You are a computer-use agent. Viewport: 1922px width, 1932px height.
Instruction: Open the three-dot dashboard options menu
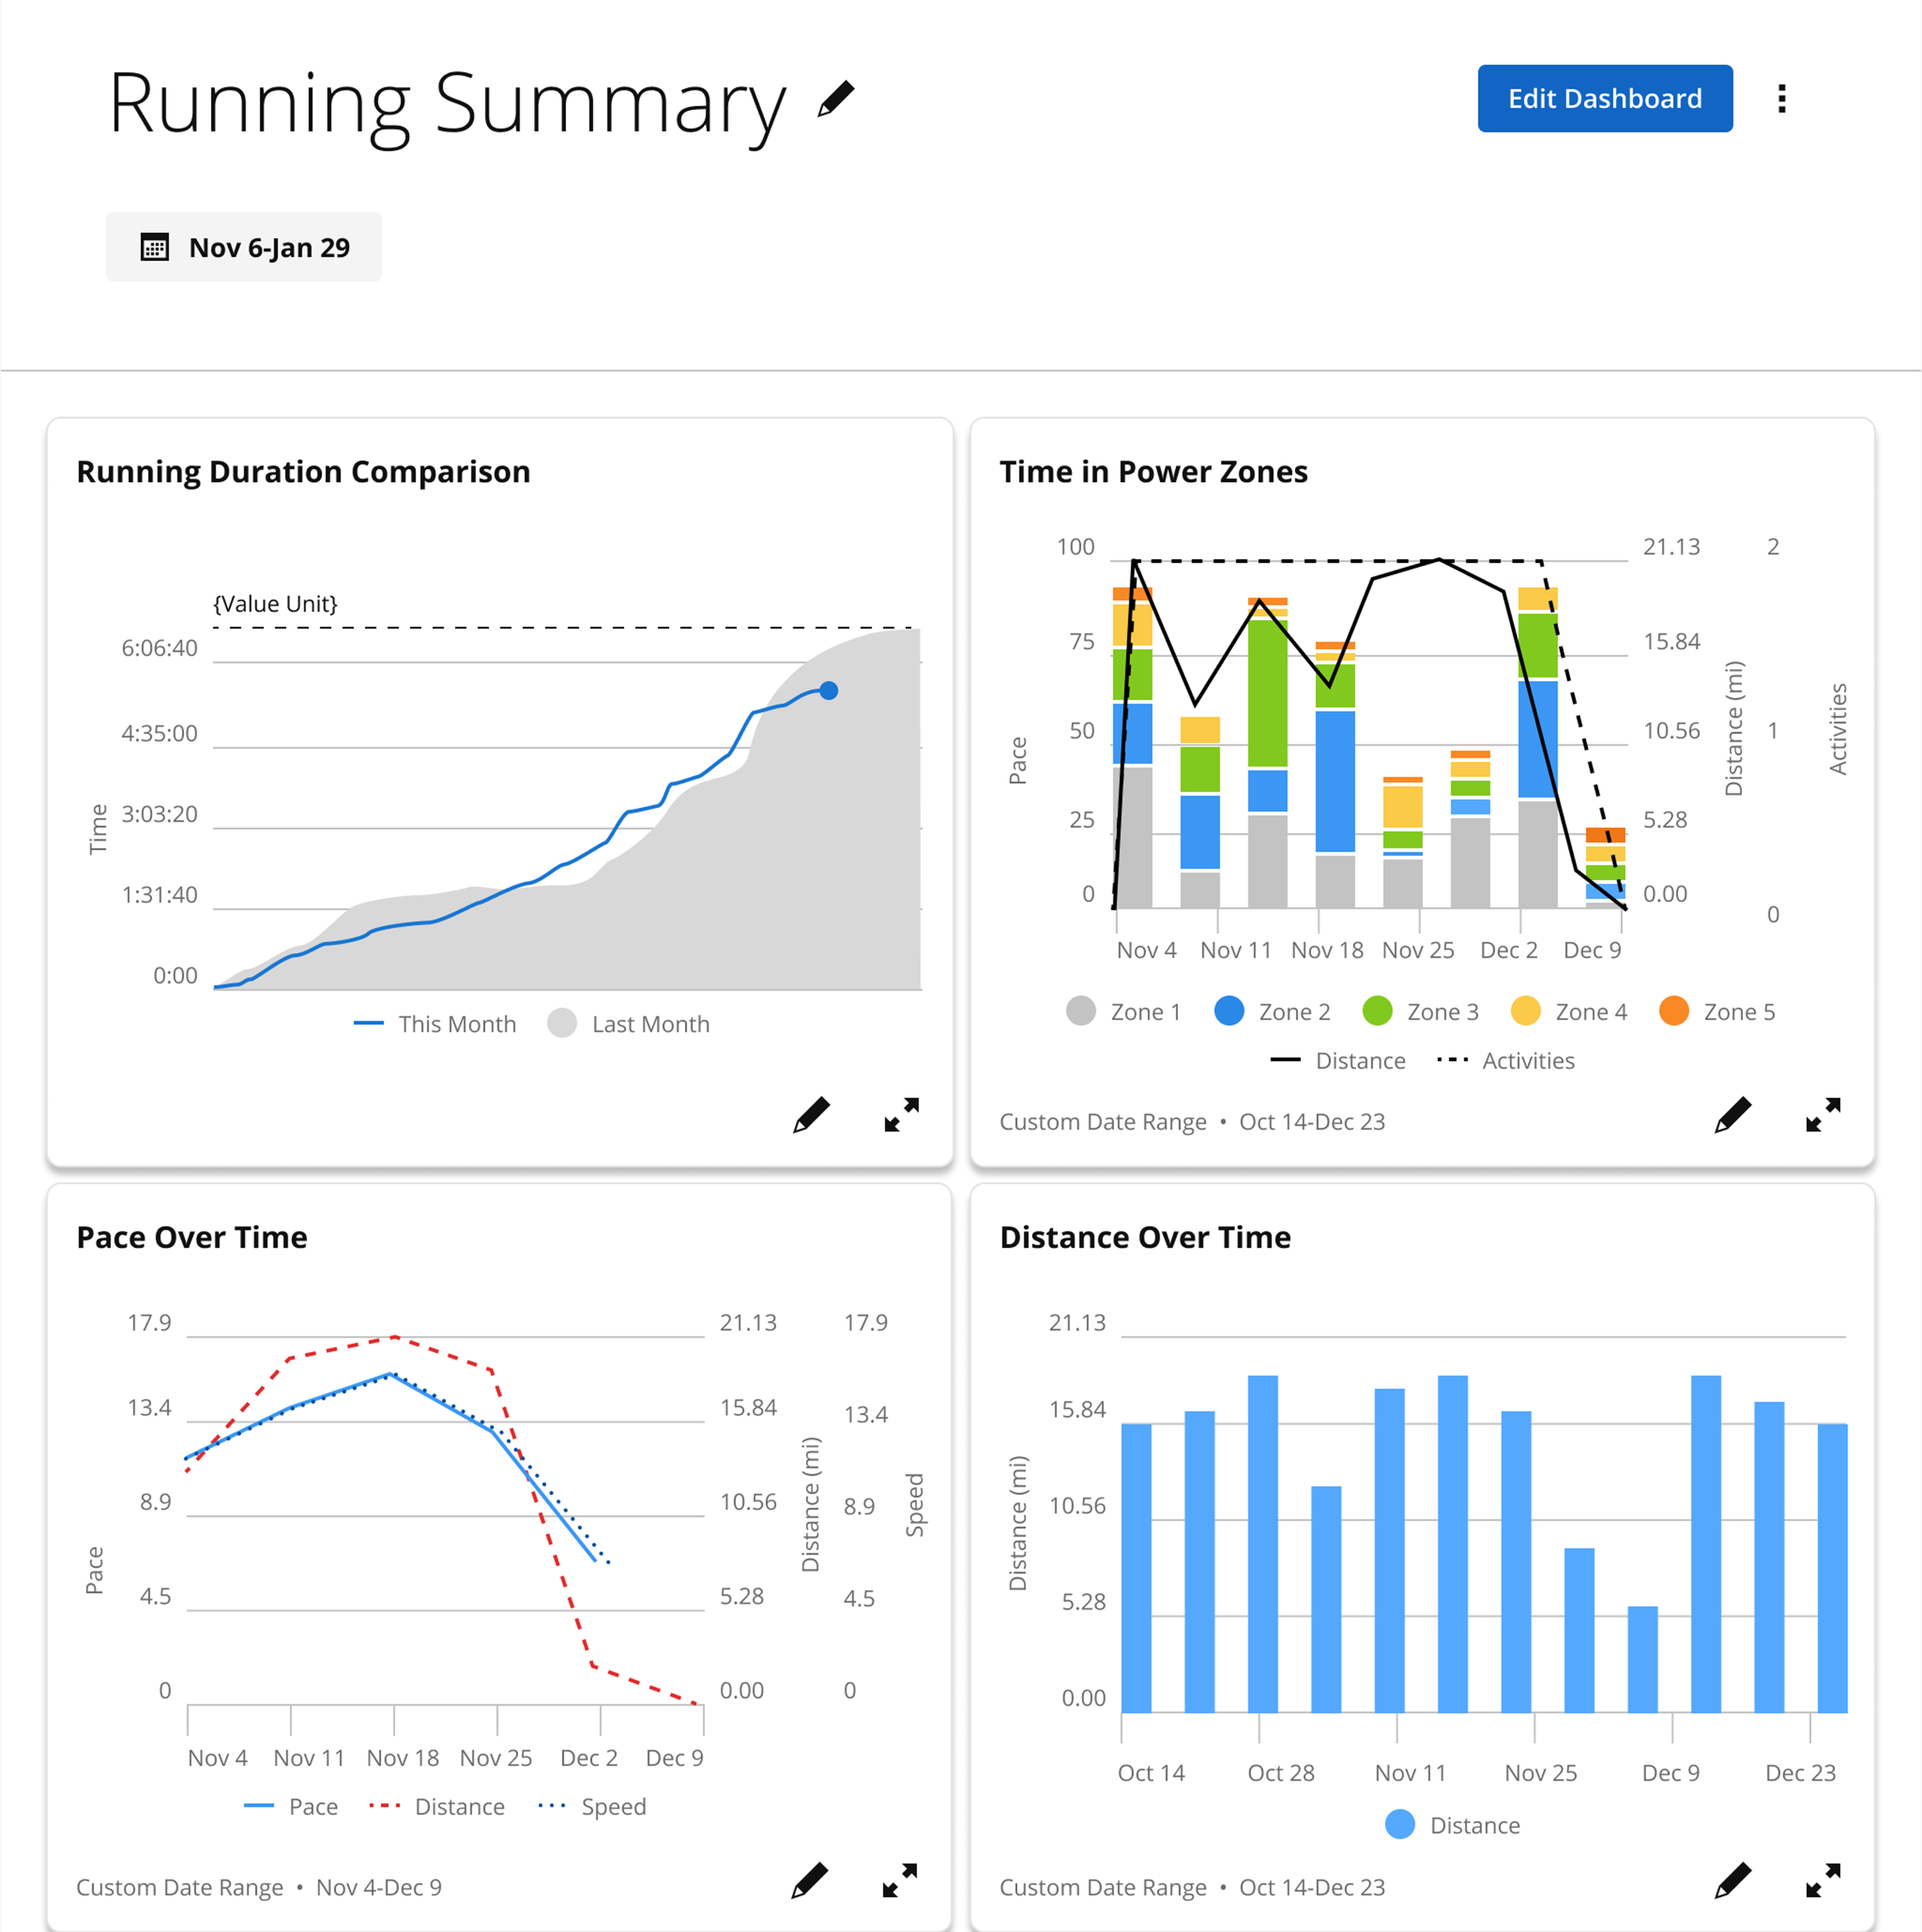pos(1781,99)
